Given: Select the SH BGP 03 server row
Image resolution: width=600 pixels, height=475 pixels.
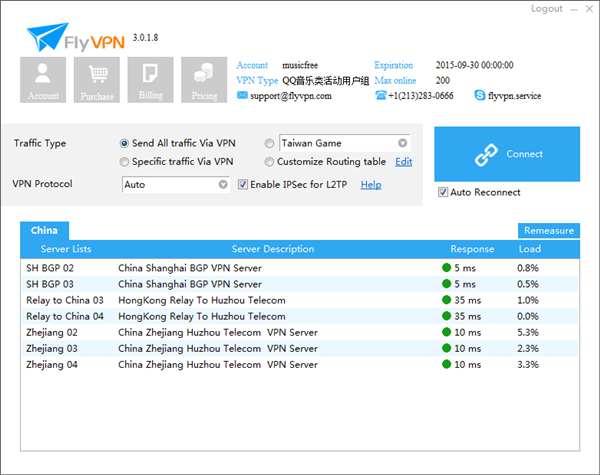Looking at the screenshot, I should click(x=300, y=284).
